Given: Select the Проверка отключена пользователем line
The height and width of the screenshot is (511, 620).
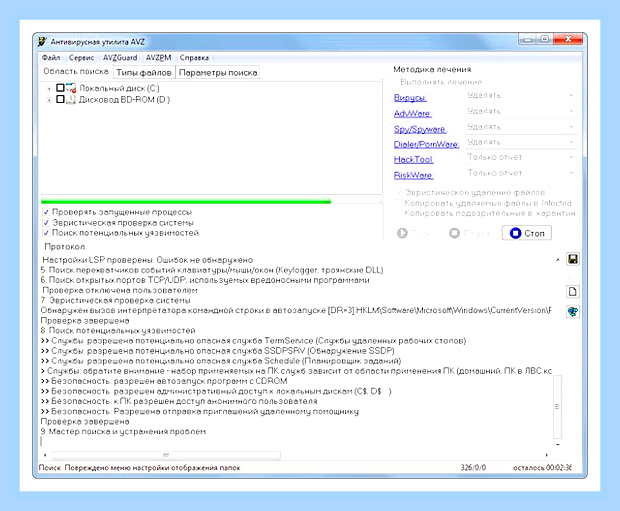Looking at the screenshot, I should [120, 290].
